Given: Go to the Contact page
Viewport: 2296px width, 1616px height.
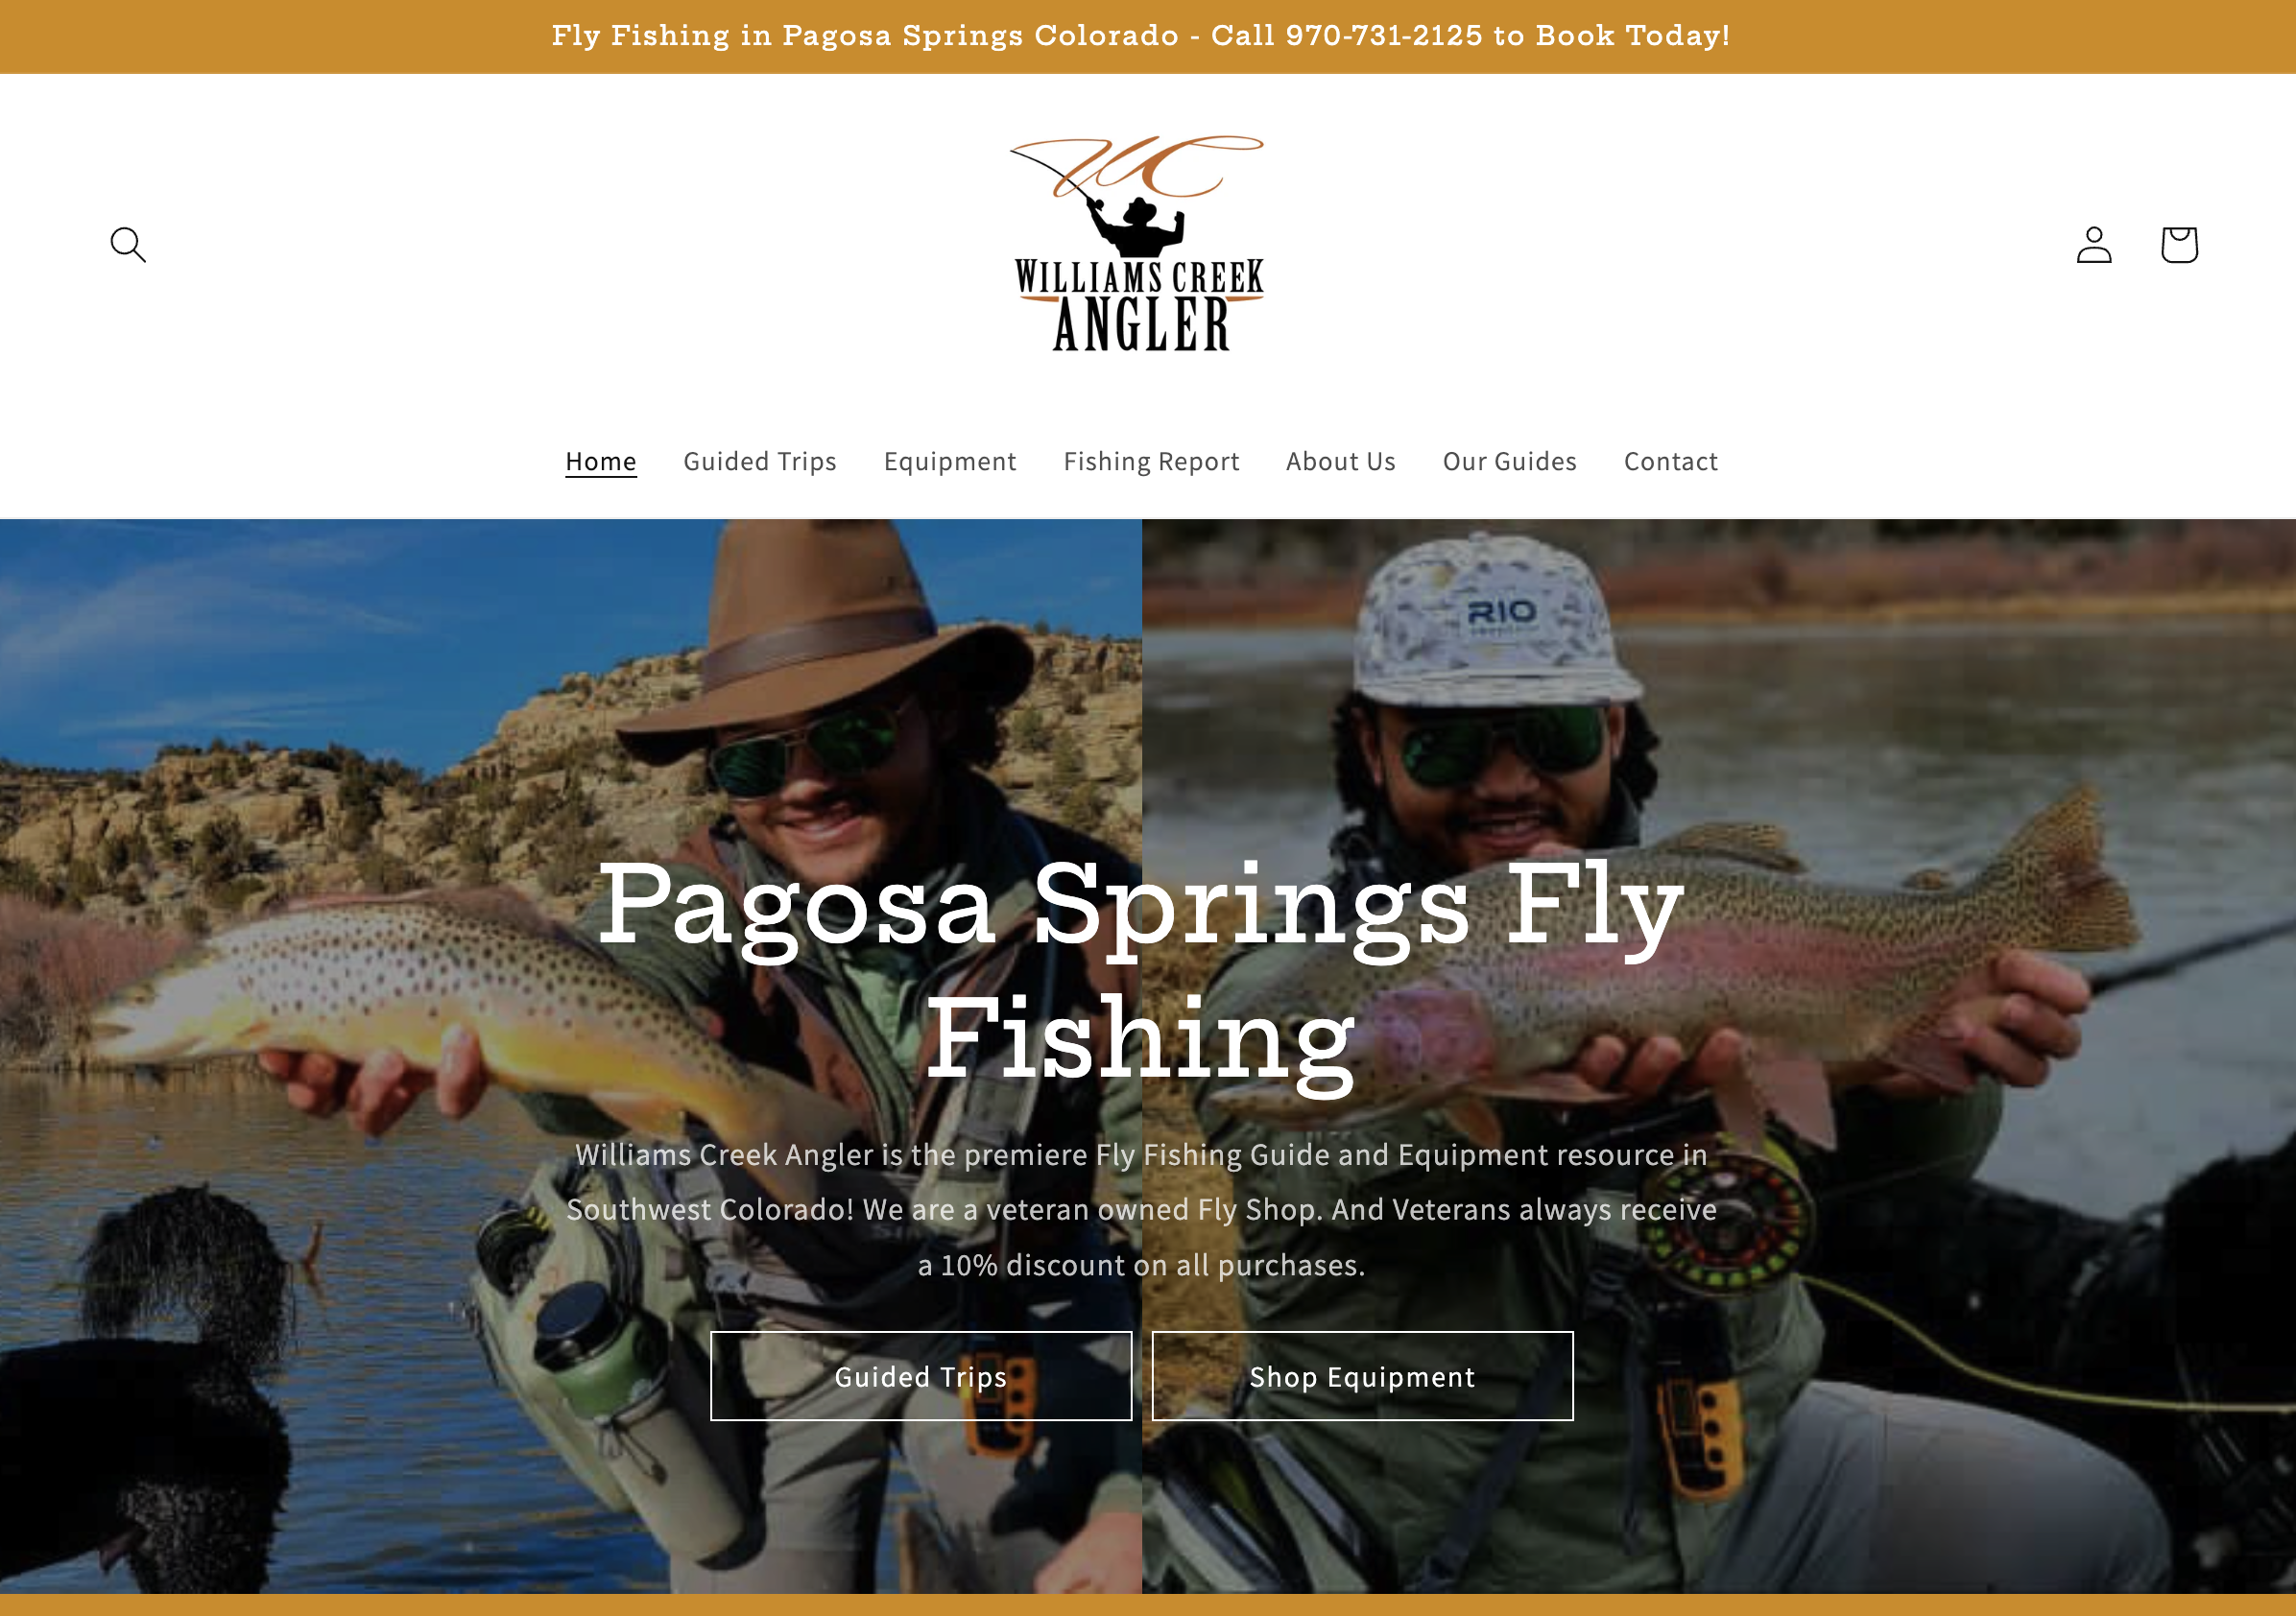Looking at the screenshot, I should [1670, 461].
